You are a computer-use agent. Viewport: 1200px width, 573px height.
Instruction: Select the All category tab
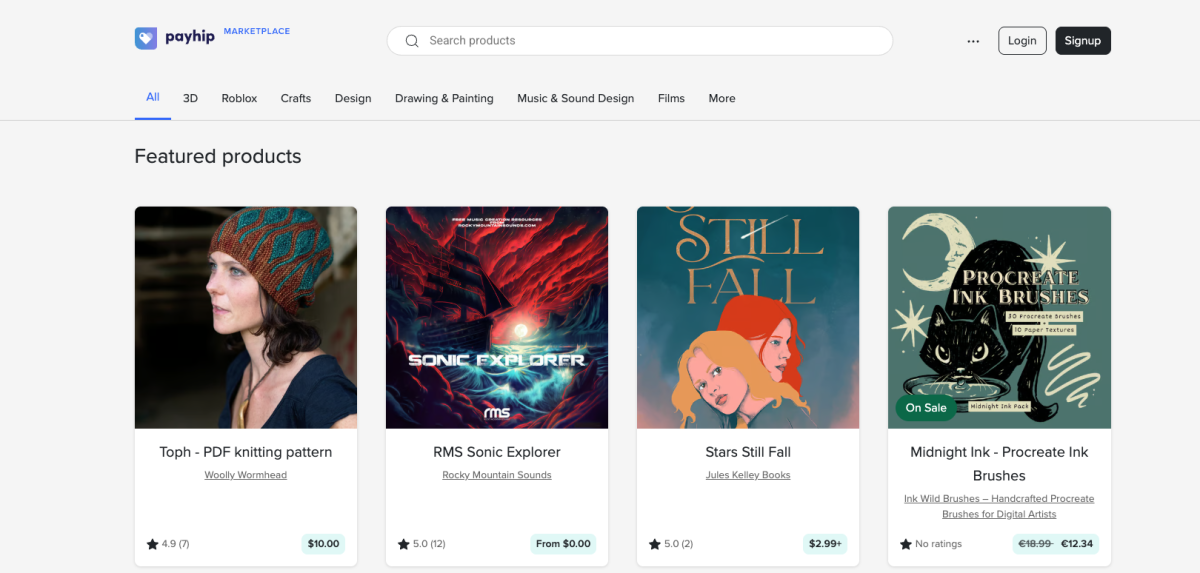153,98
